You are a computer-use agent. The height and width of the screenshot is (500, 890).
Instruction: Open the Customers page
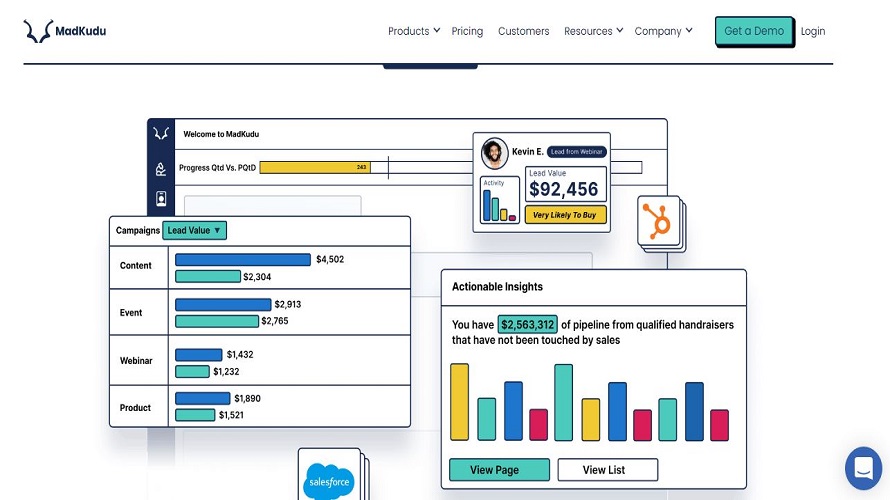coord(523,31)
